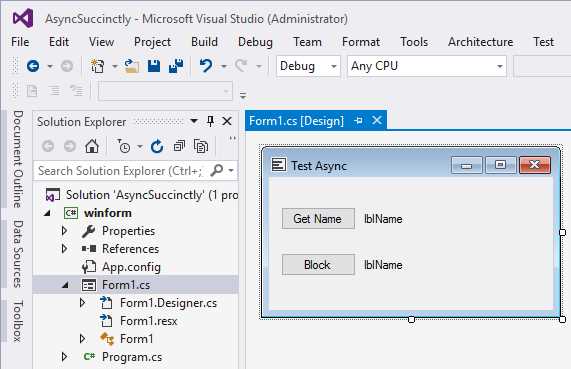Expand the Program.cs node
Viewport: 571px width, 369px height.
pyautogui.click(x=64, y=357)
